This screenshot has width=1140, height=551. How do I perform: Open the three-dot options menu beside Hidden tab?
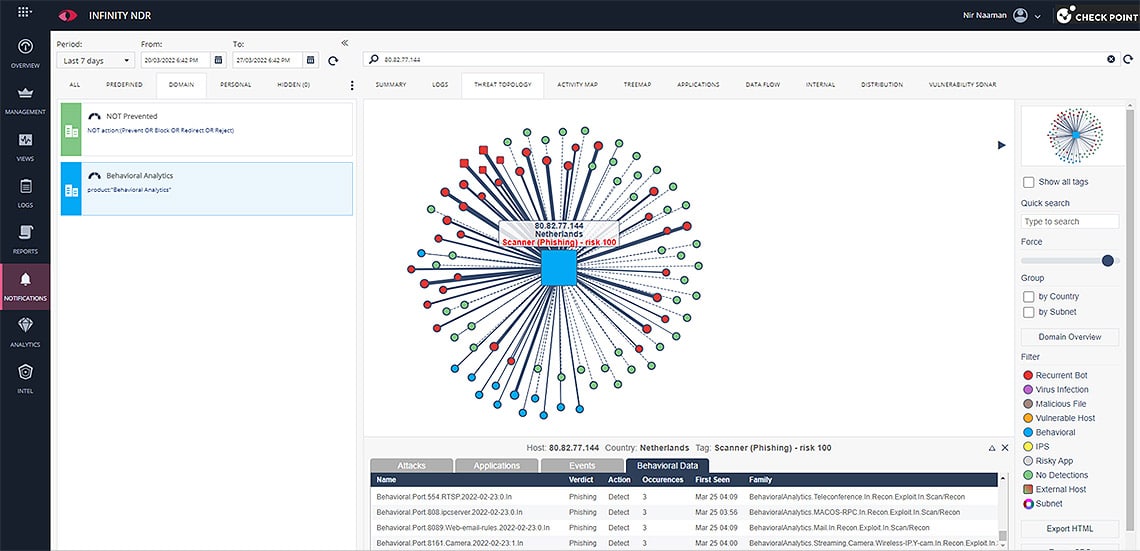[x=352, y=85]
